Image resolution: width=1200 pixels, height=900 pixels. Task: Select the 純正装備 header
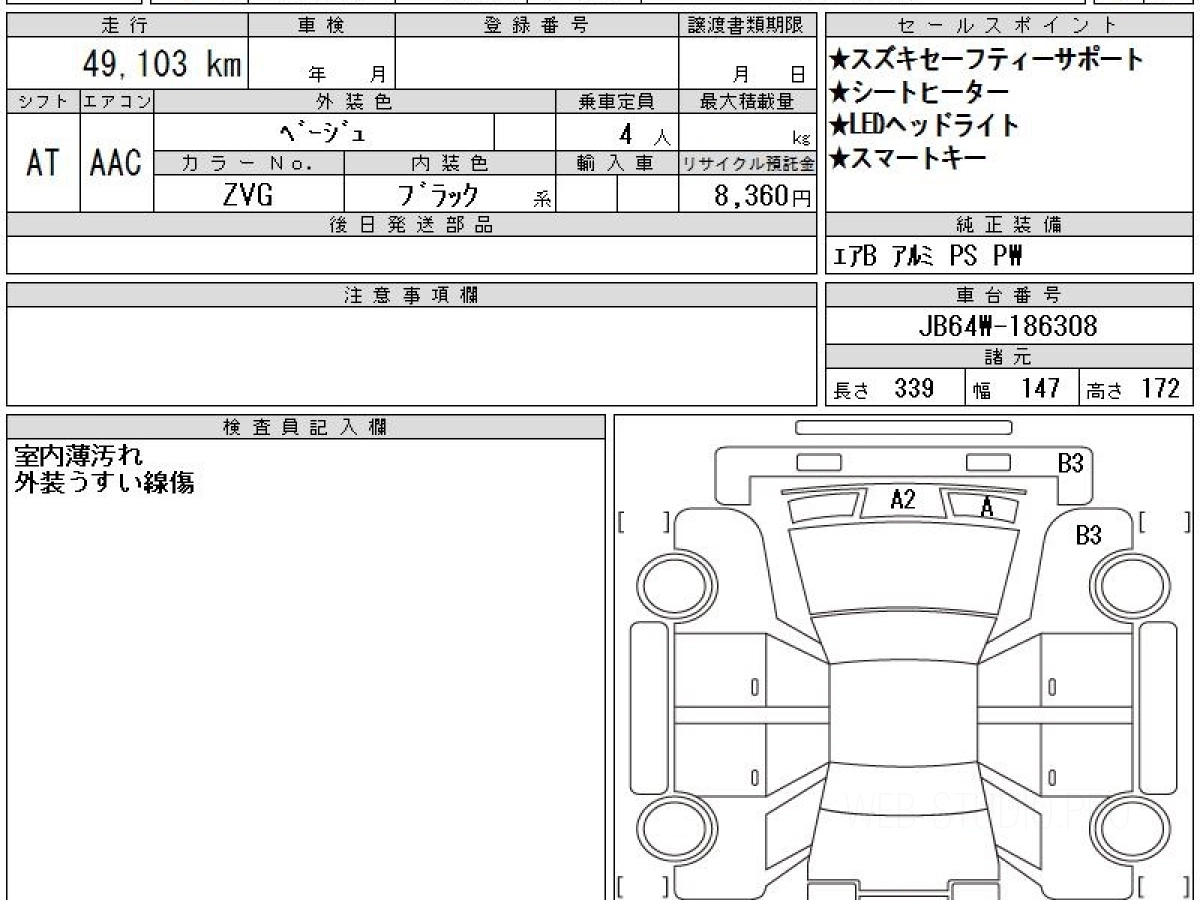1009,225
